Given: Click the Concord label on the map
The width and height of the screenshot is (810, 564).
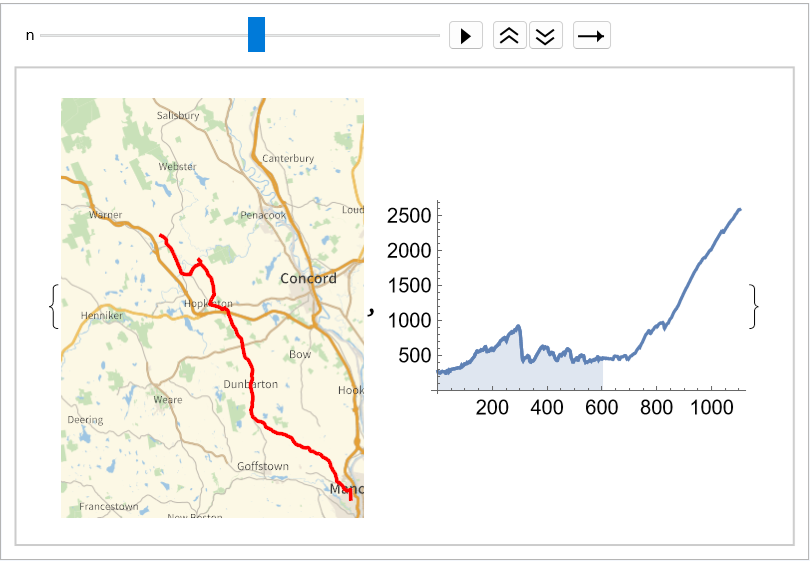Looking at the screenshot, I should 308,278.
